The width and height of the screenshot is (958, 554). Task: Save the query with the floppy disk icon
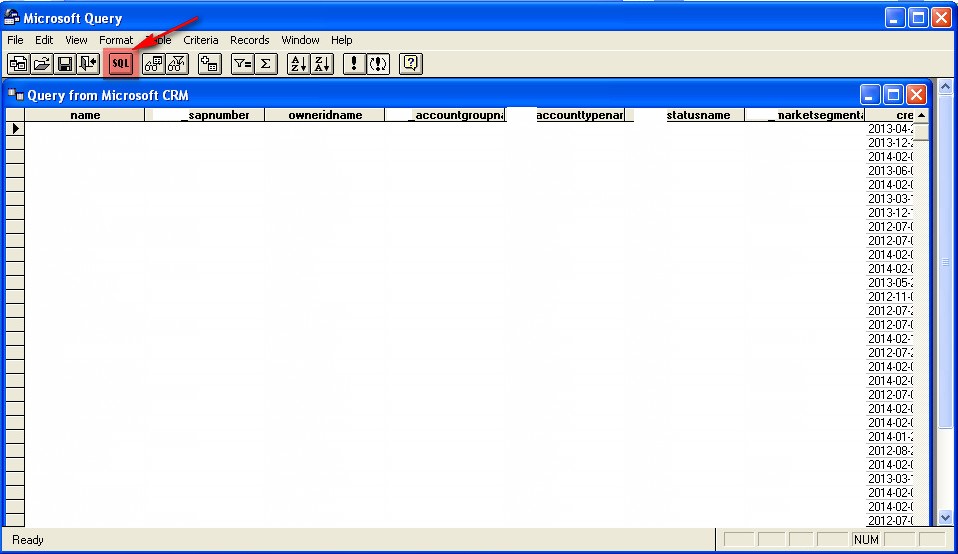point(64,64)
